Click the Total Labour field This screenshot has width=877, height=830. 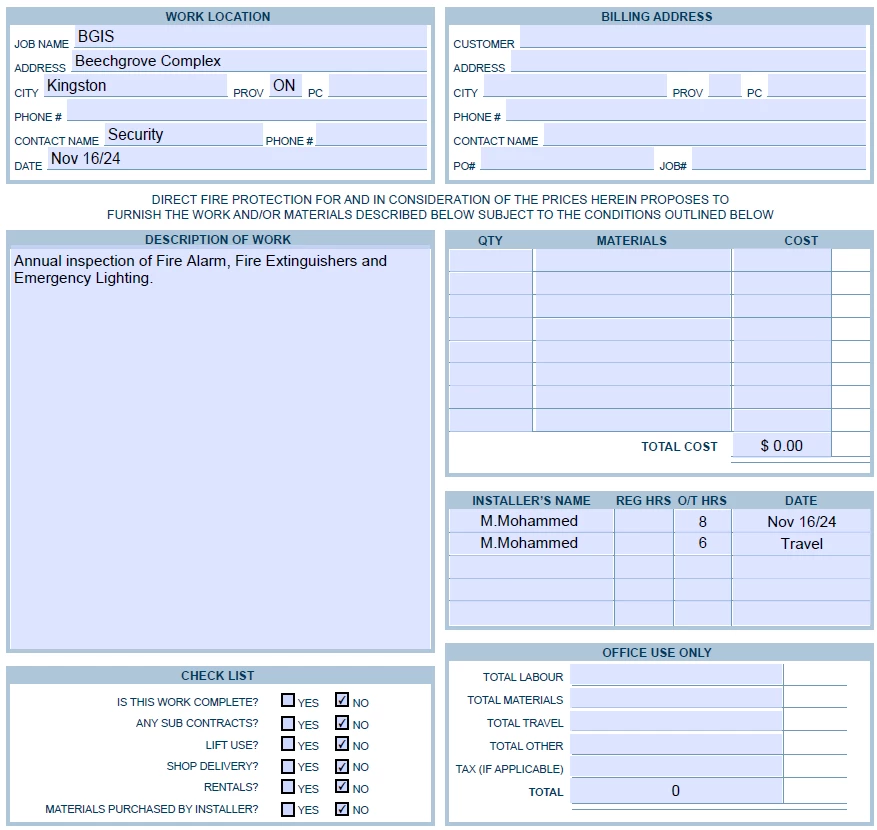click(x=677, y=675)
